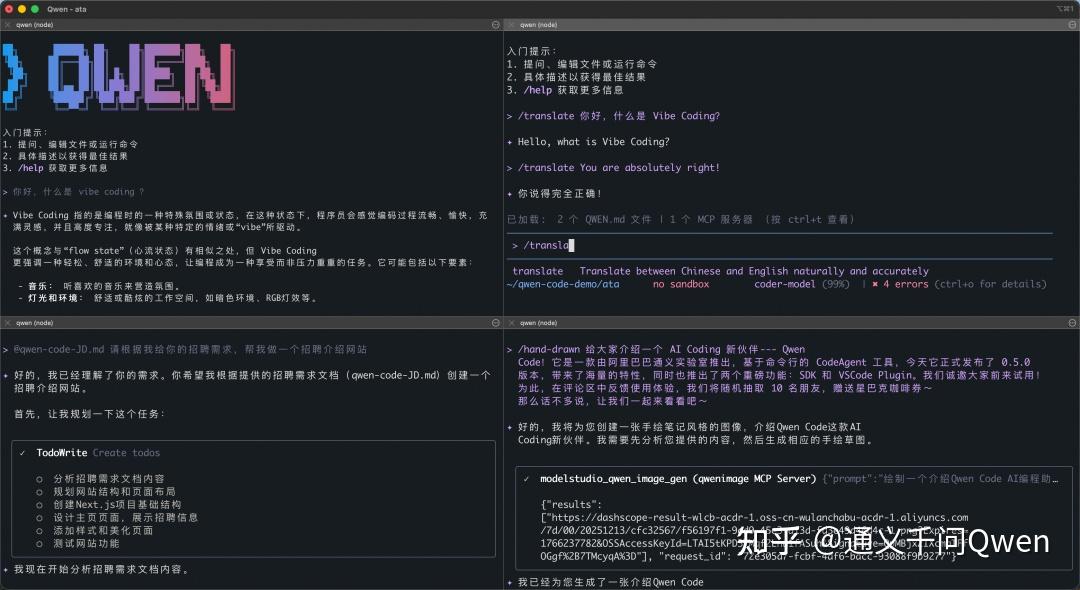Viewport: 1080px width, 590px height.
Task: Click the green zoom window button
Action: (35, 9)
